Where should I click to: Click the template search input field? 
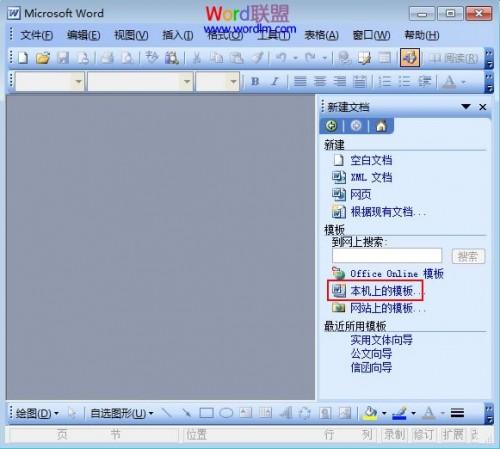(387, 256)
